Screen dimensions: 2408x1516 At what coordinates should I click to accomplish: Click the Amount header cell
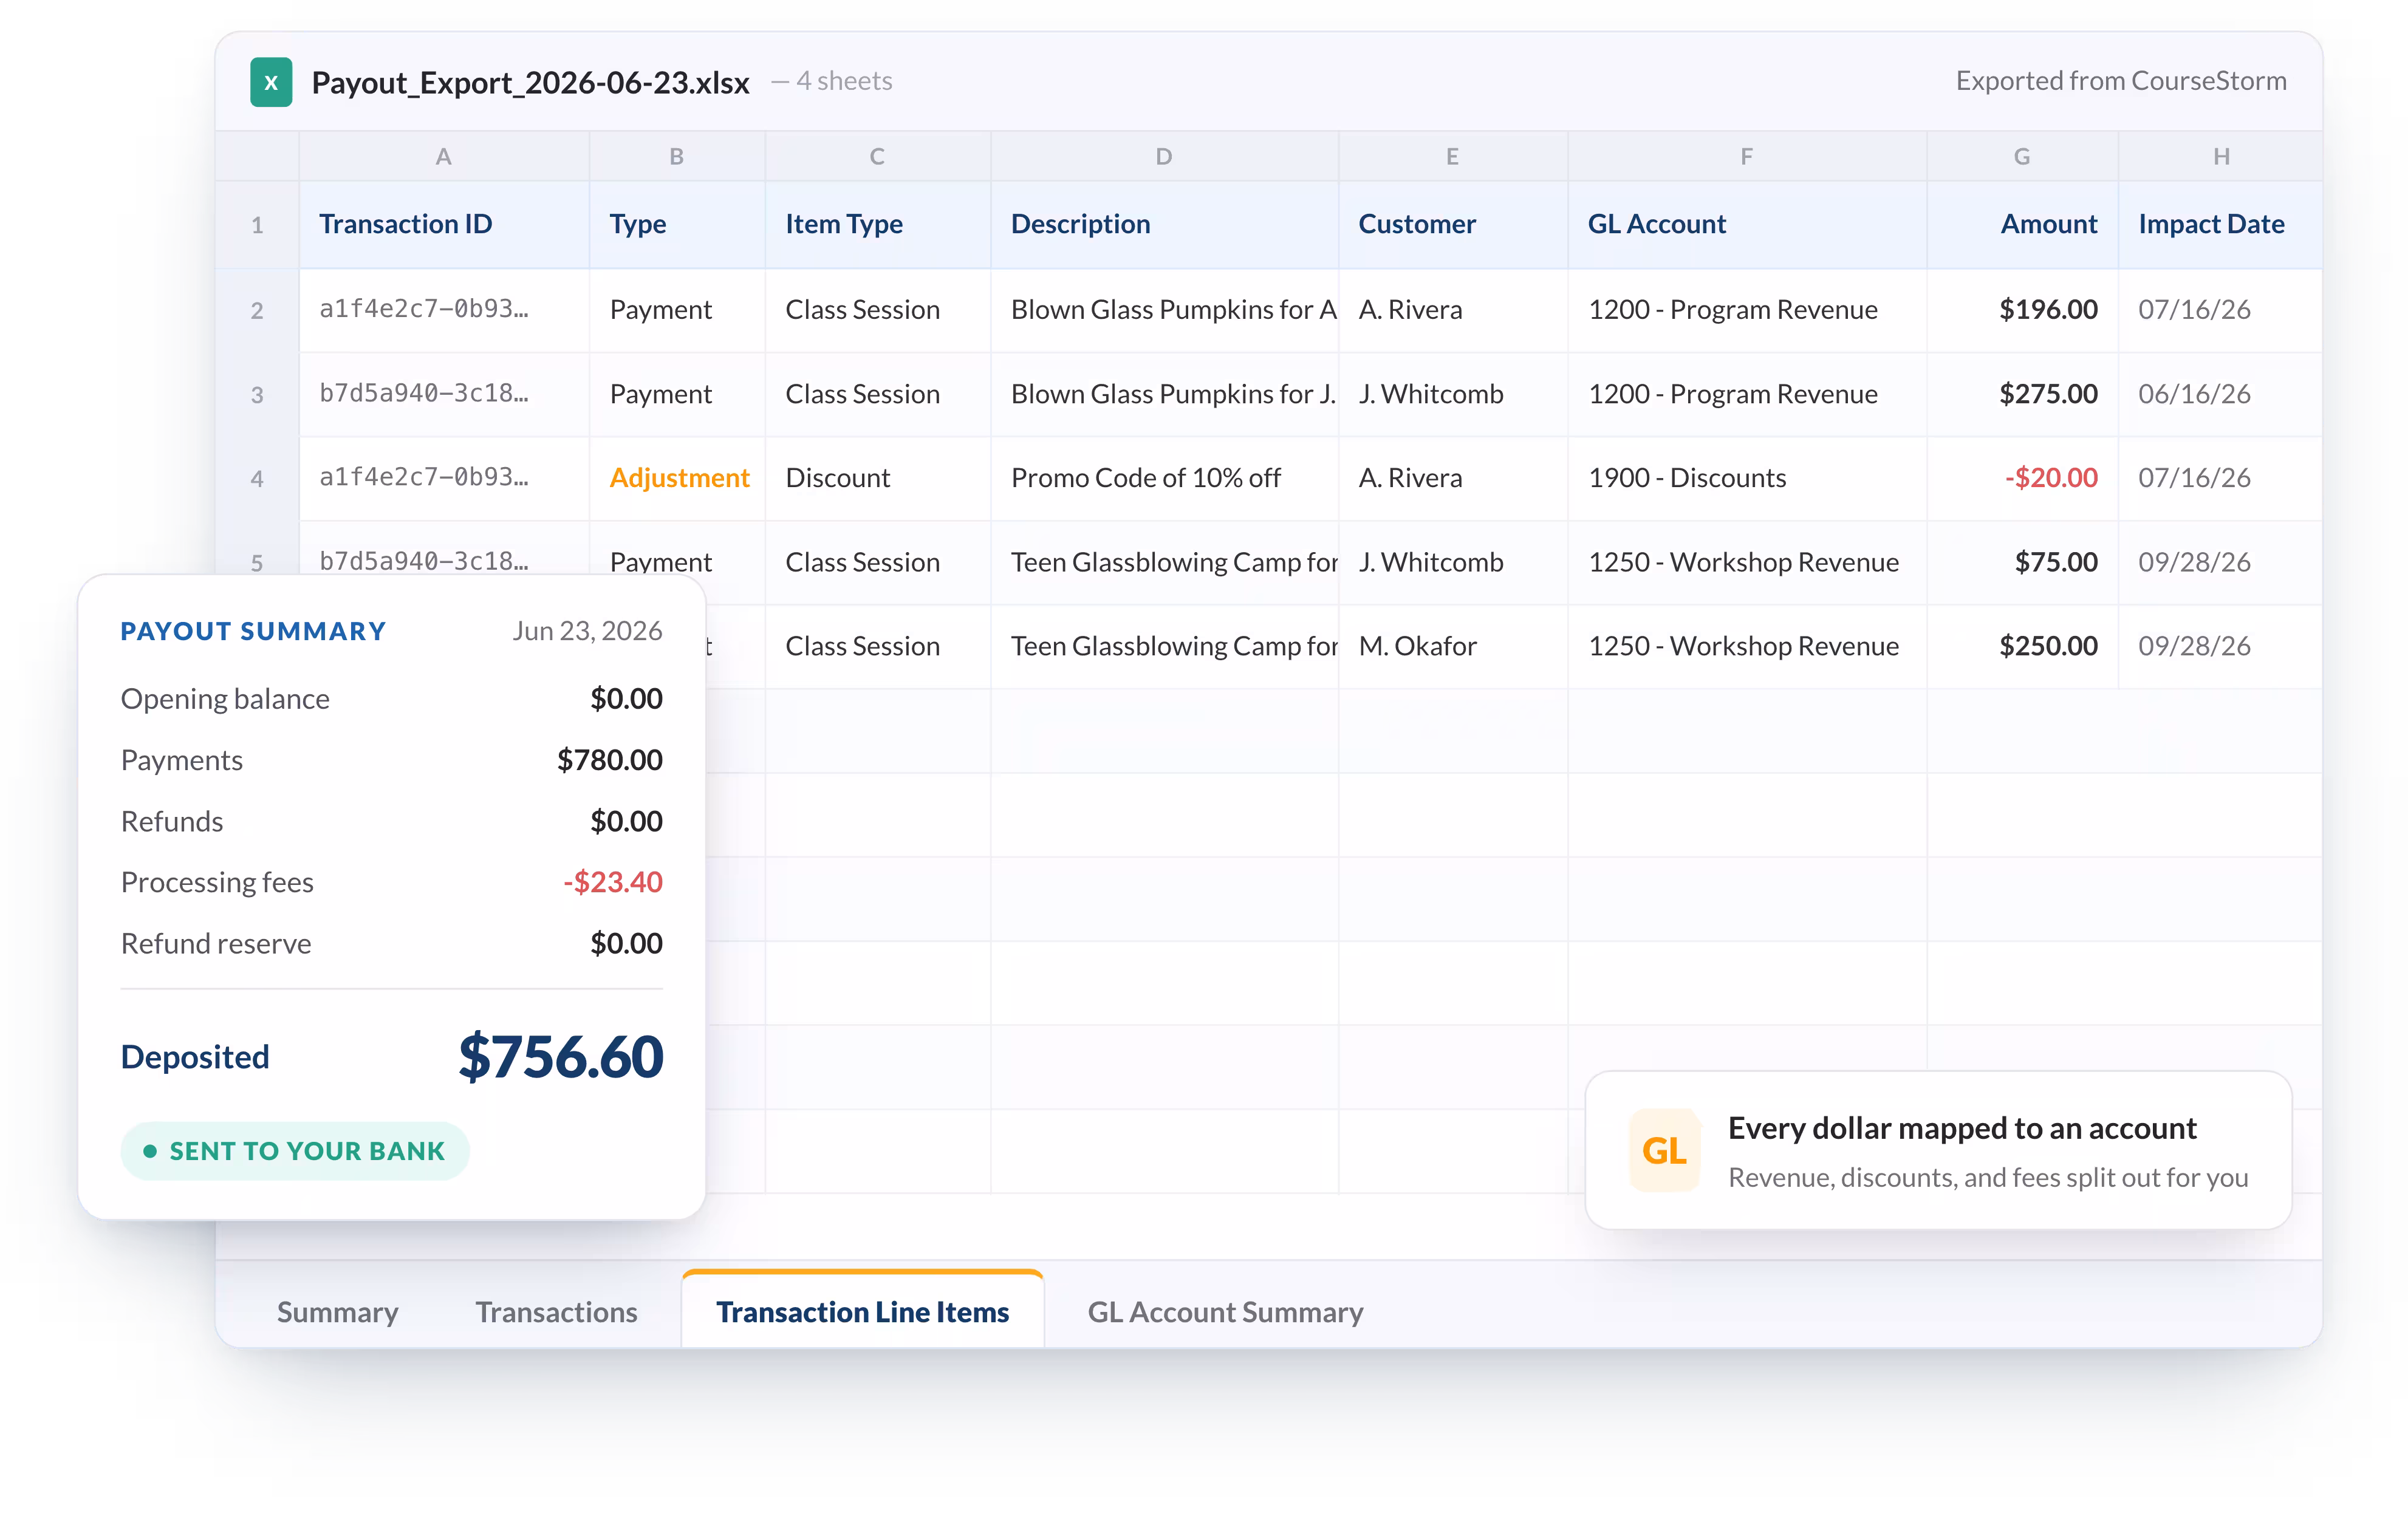[x=2022, y=224]
